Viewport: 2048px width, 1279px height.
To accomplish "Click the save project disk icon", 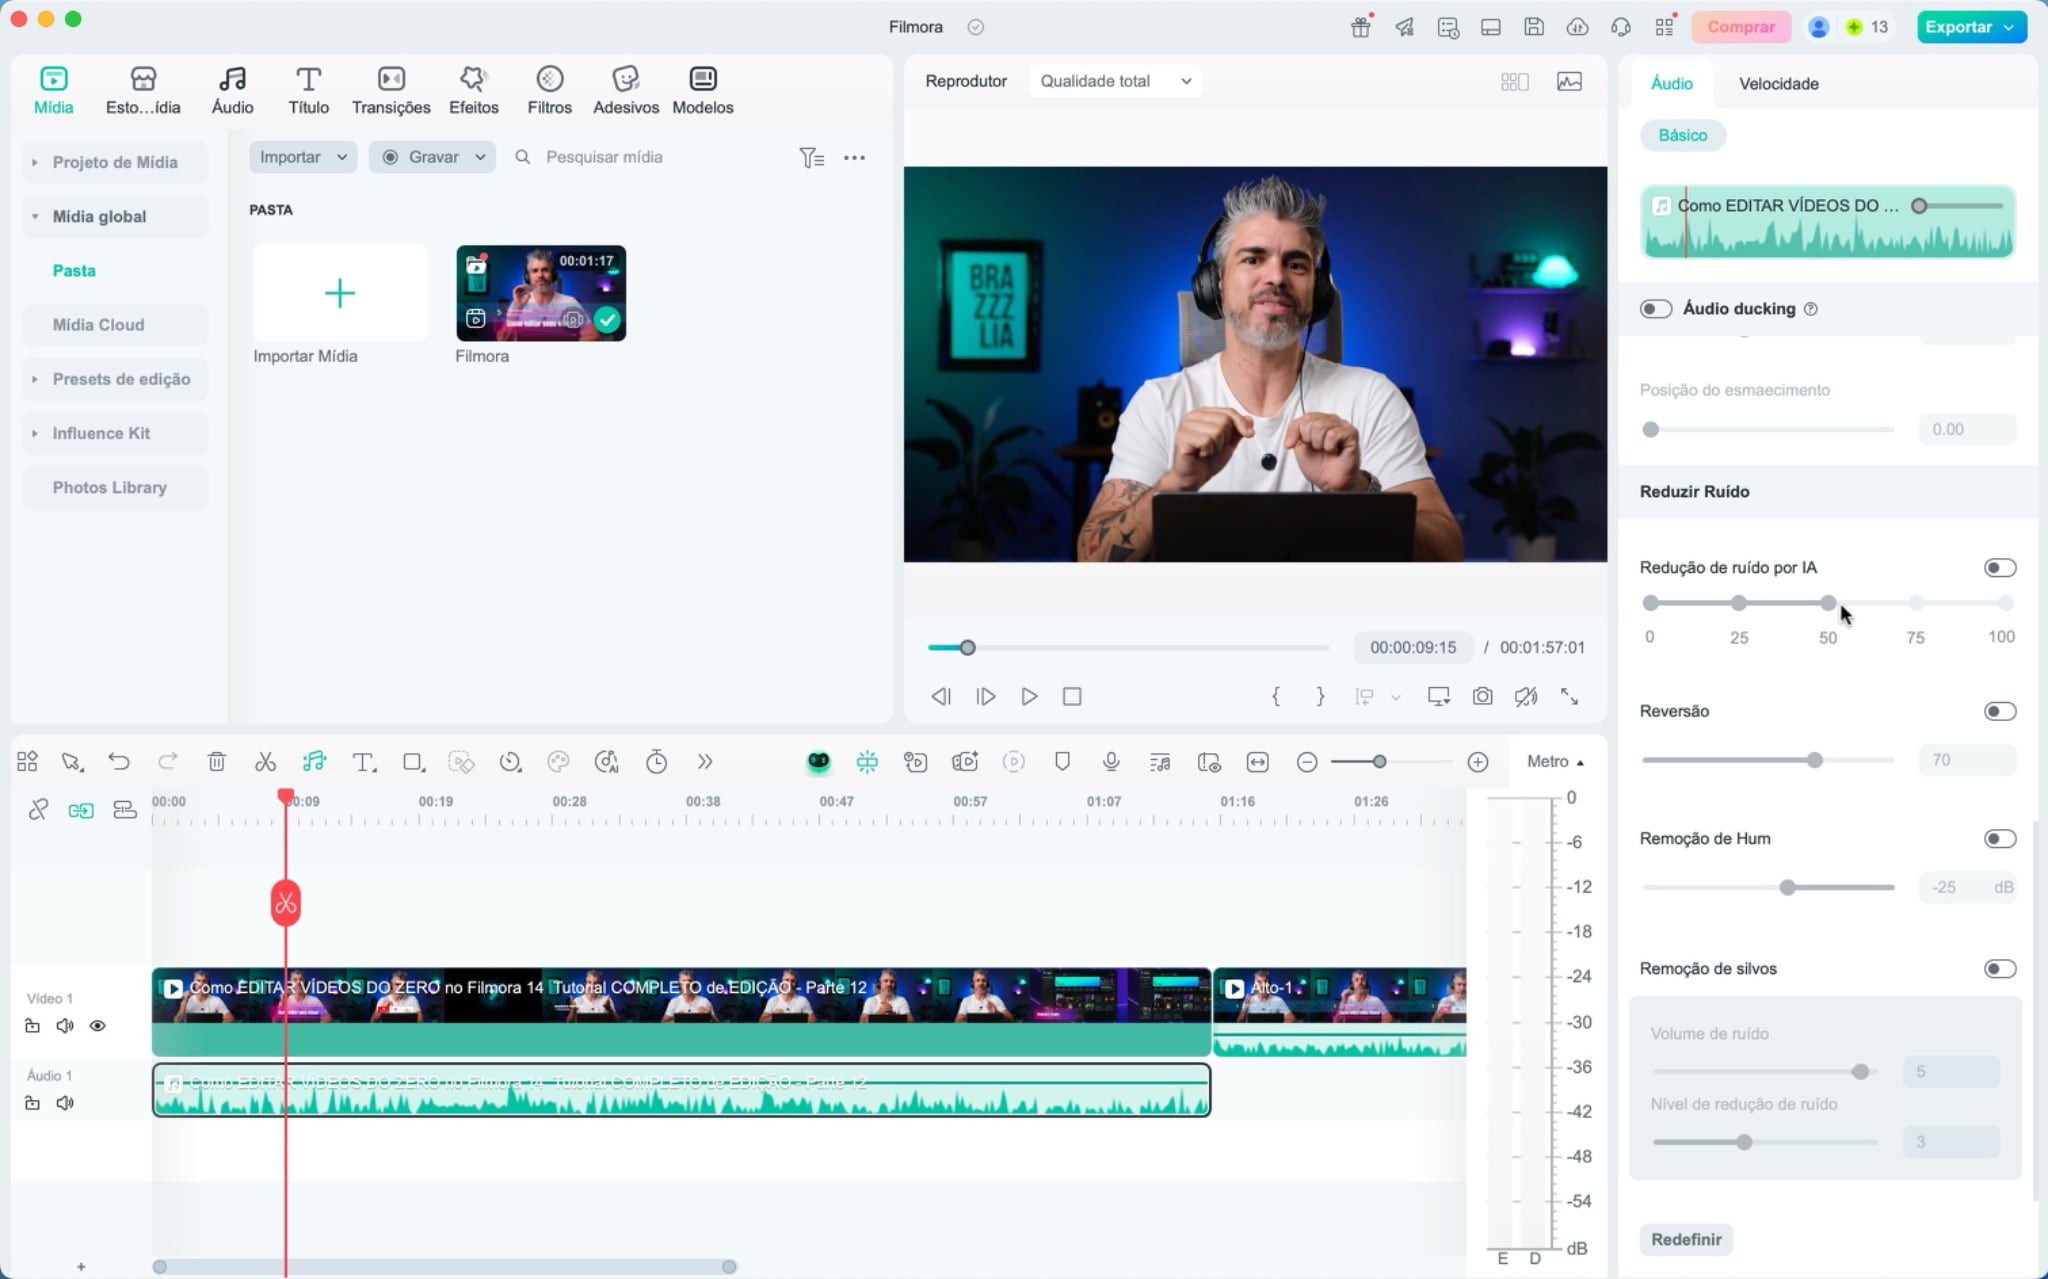I will [x=1534, y=27].
